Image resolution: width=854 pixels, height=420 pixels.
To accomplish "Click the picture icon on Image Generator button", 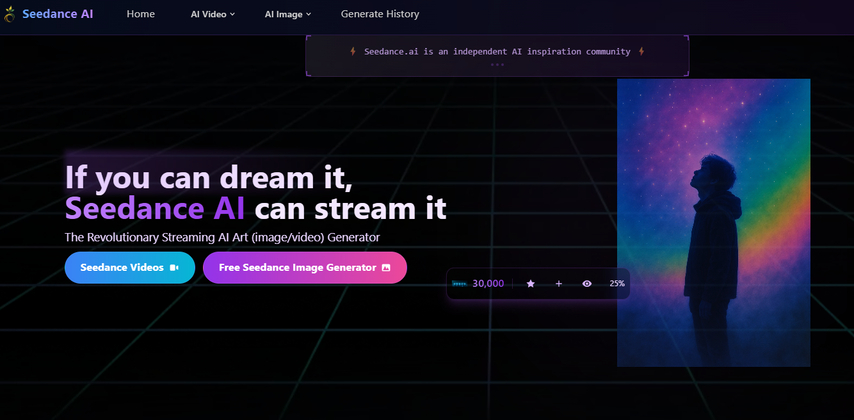I will point(386,268).
